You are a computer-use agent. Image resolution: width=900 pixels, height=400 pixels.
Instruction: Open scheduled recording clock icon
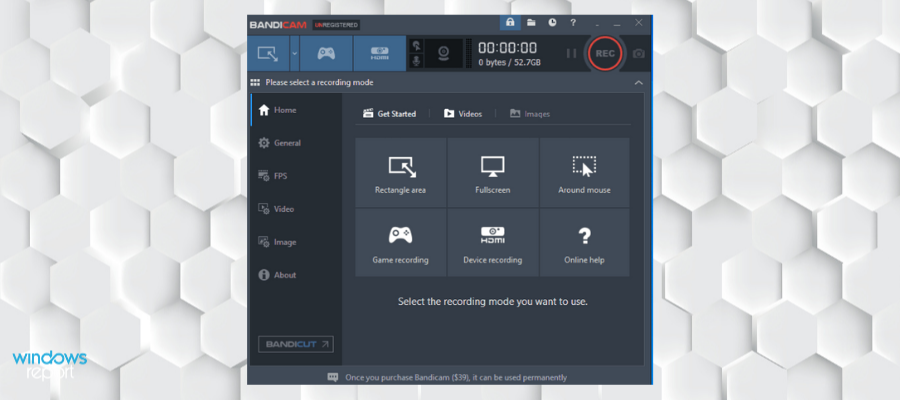pyautogui.click(x=552, y=22)
